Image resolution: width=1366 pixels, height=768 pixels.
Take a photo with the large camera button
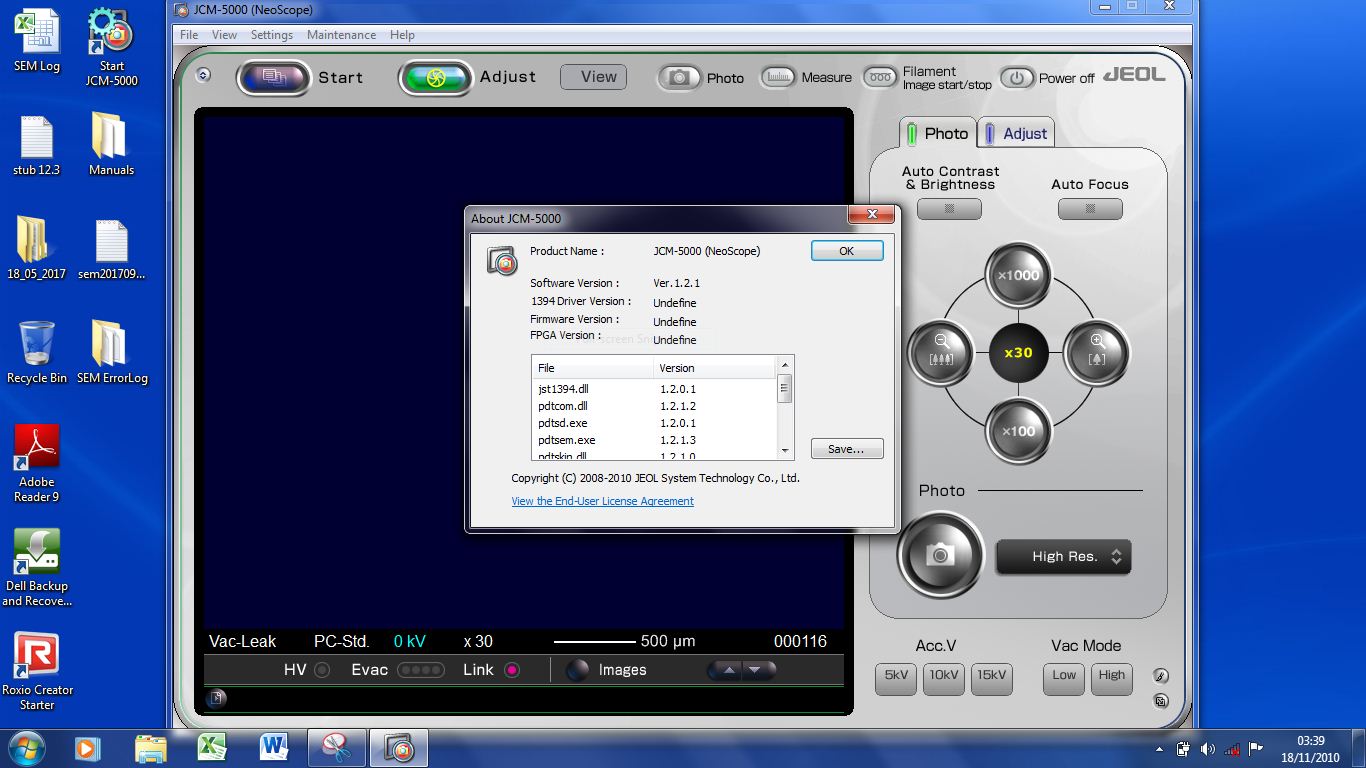940,555
